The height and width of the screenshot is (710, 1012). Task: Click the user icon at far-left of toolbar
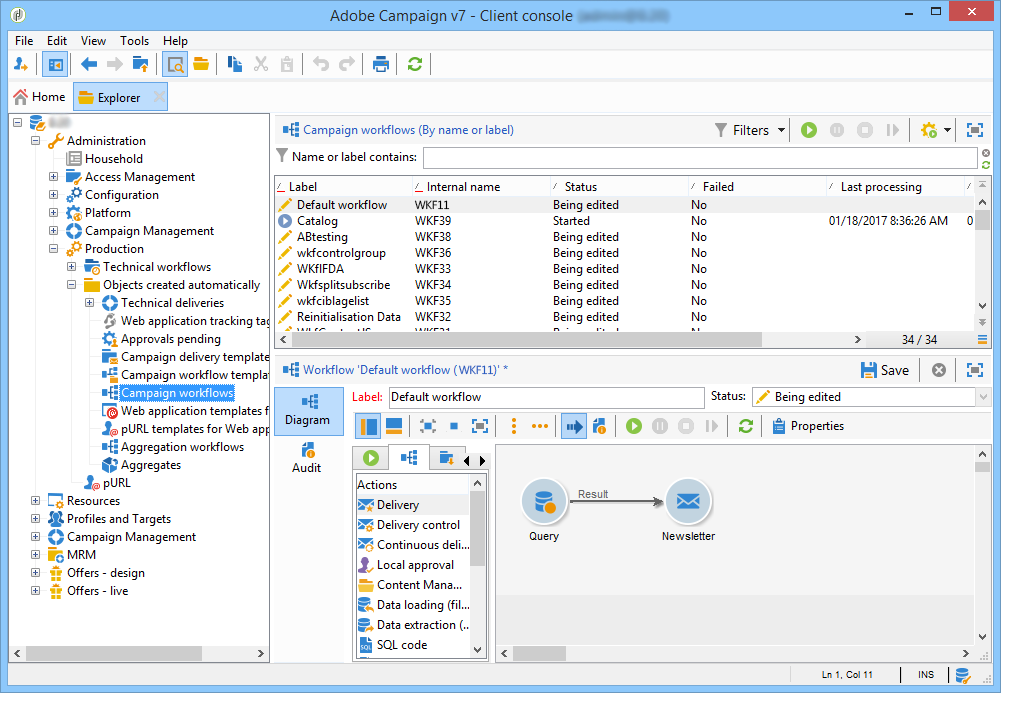tap(21, 65)
